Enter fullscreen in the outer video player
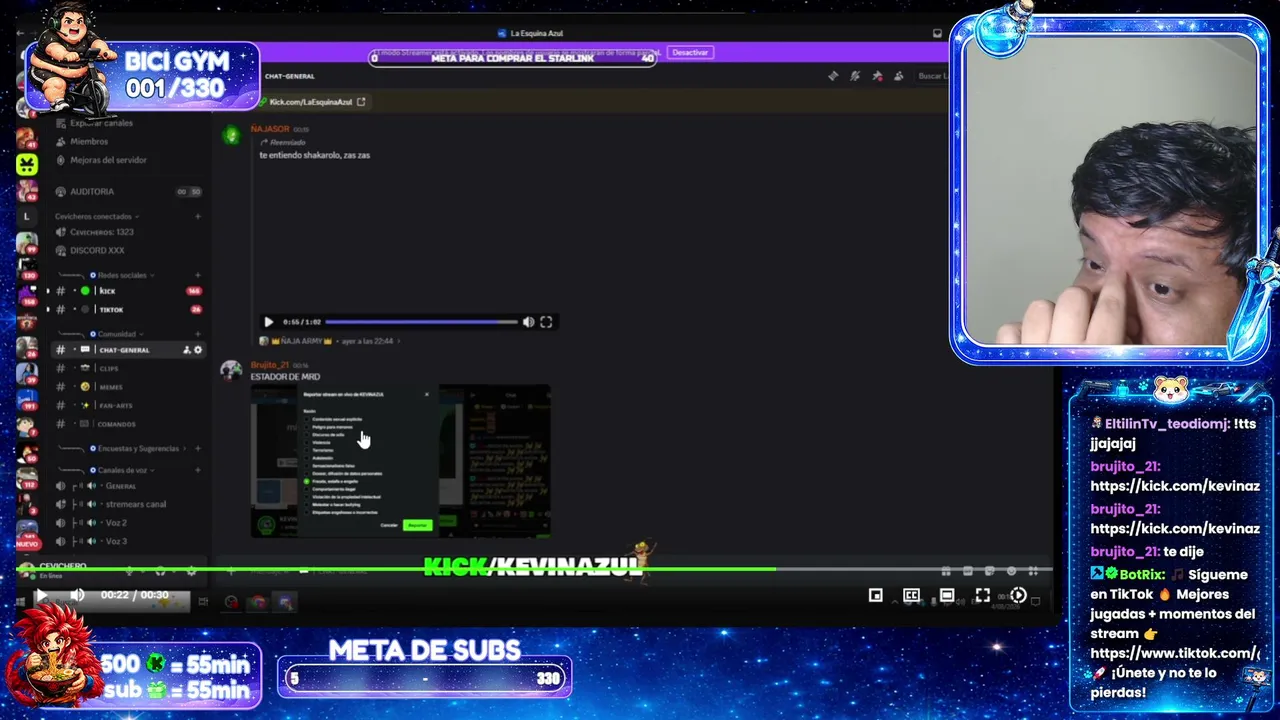This screenshot has height=720, width=1280. [x=983, y=595]
